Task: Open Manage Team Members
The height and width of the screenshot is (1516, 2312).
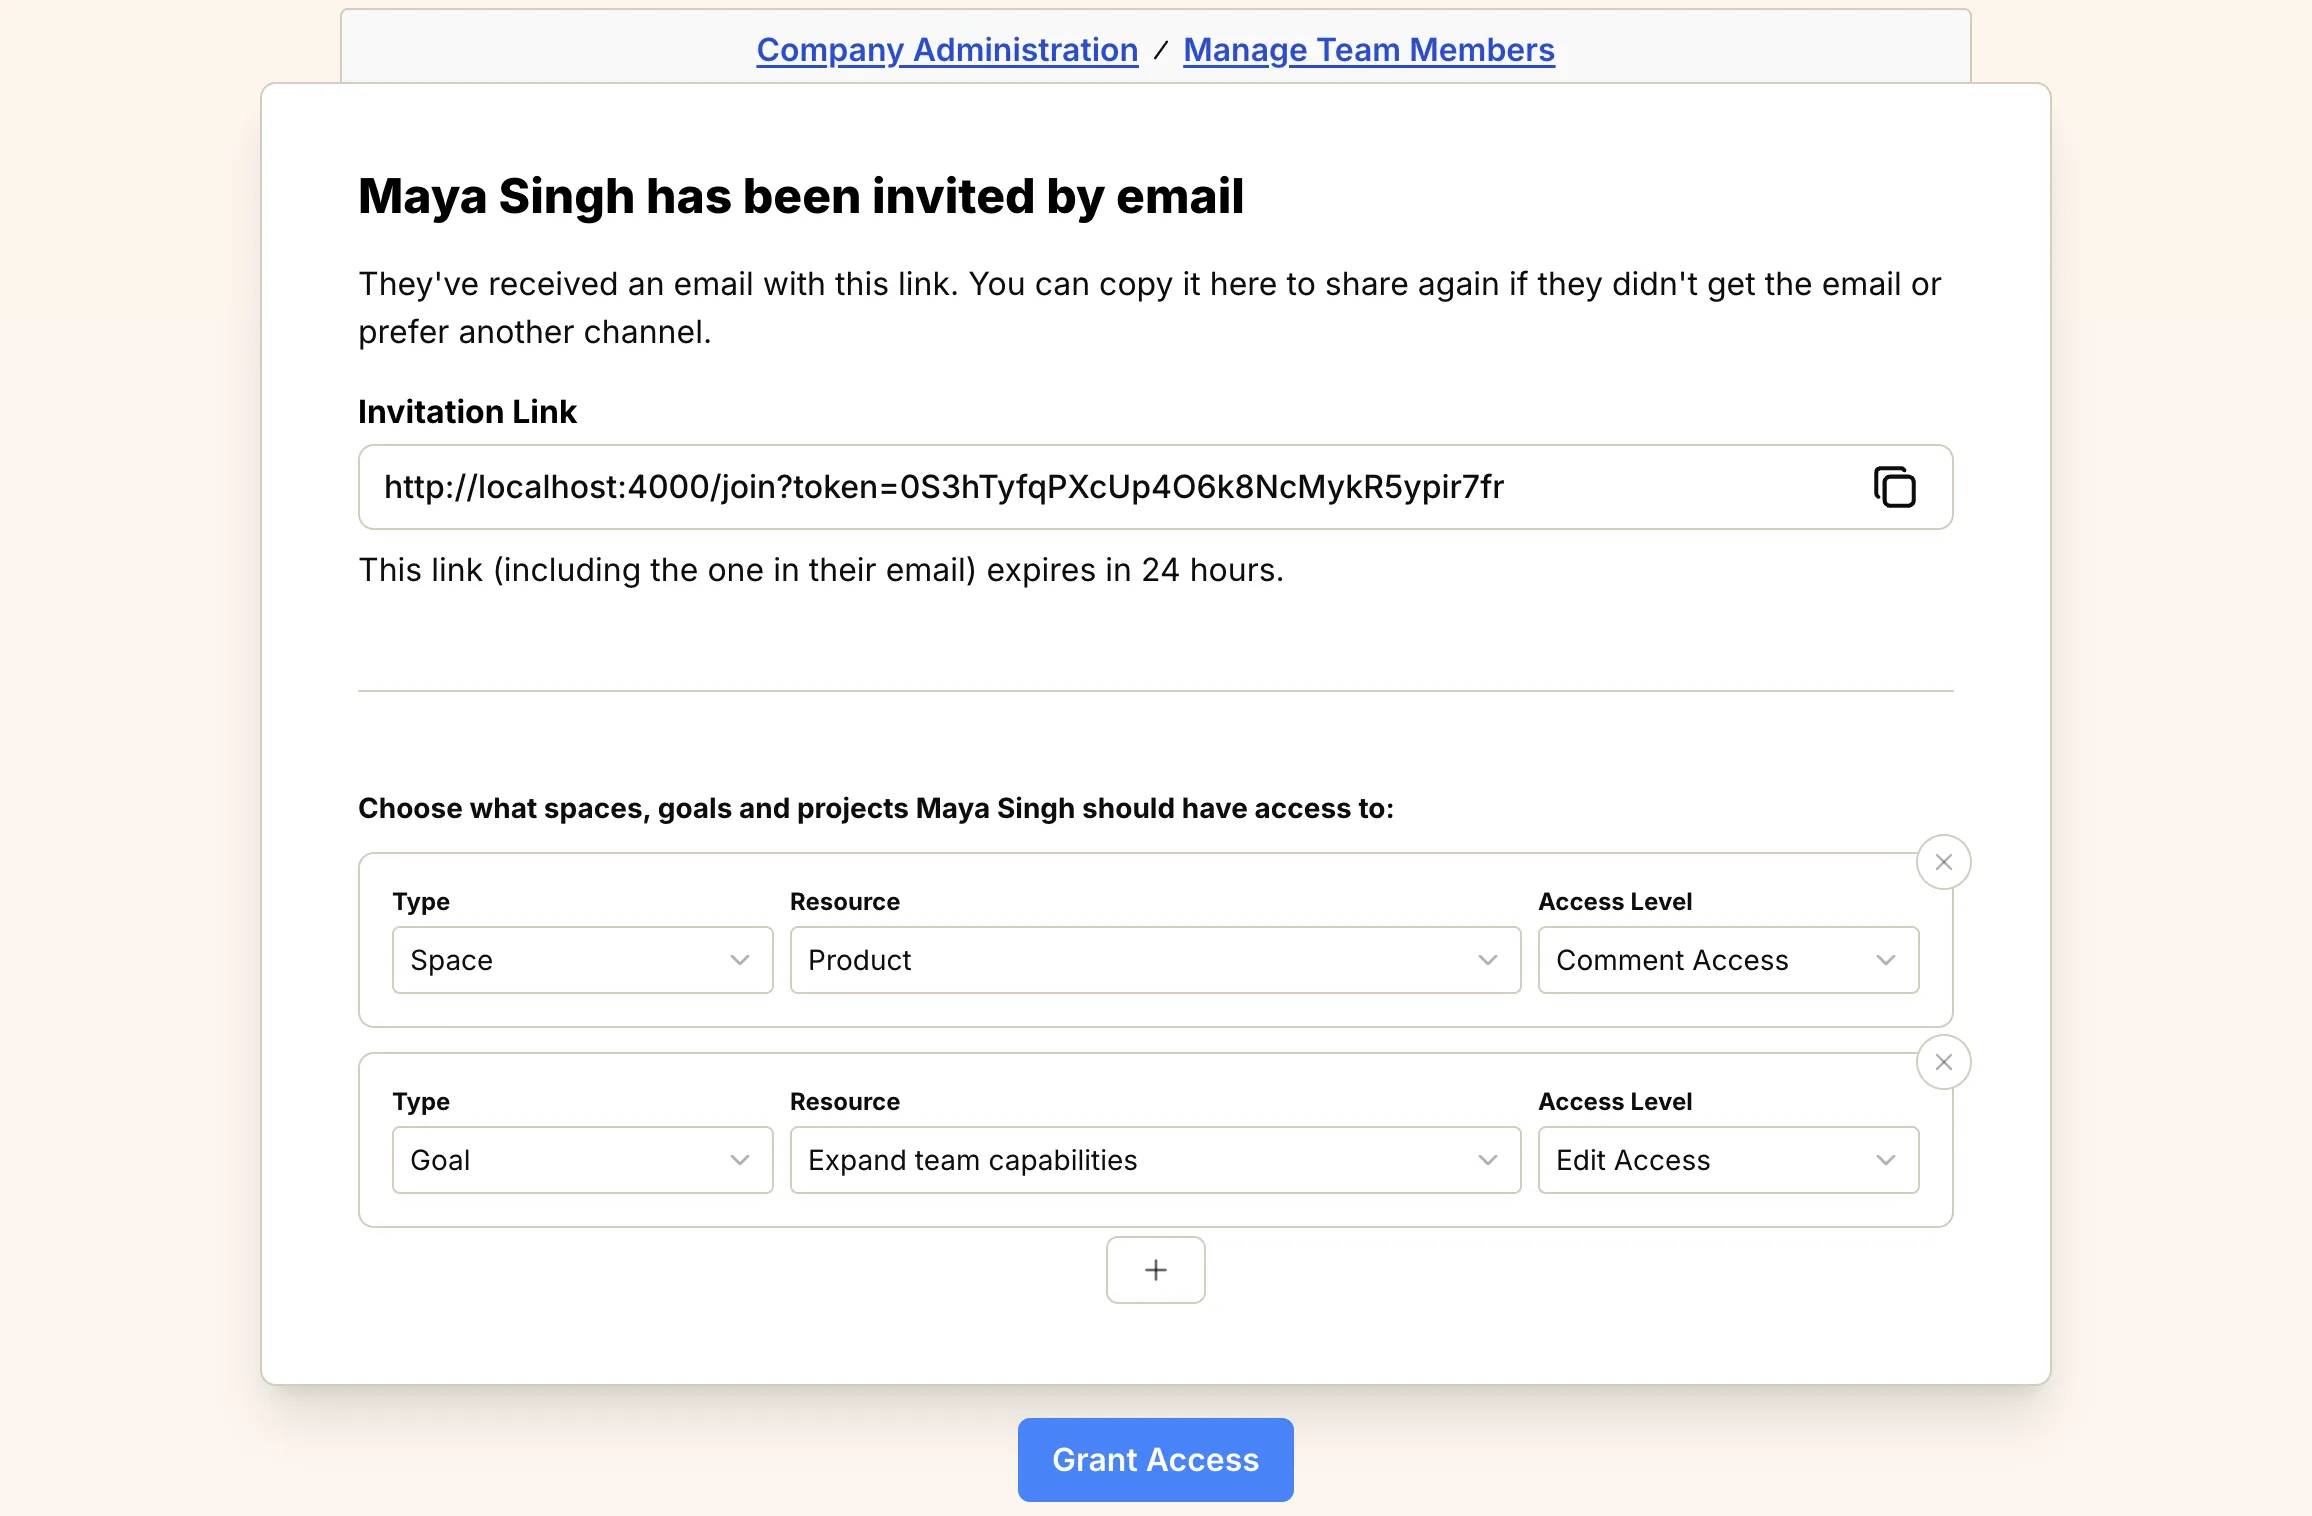Action: [x=1368, y=49]
